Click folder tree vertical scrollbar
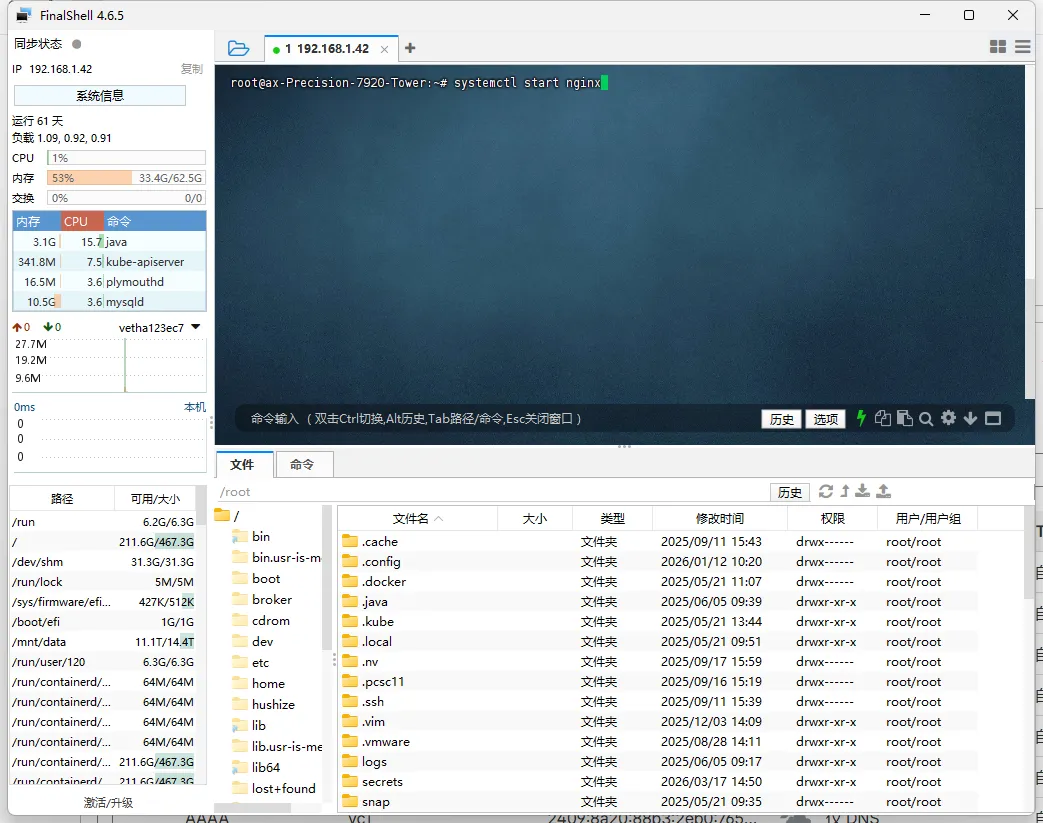 pyautogui.click(x=326, y=579)
